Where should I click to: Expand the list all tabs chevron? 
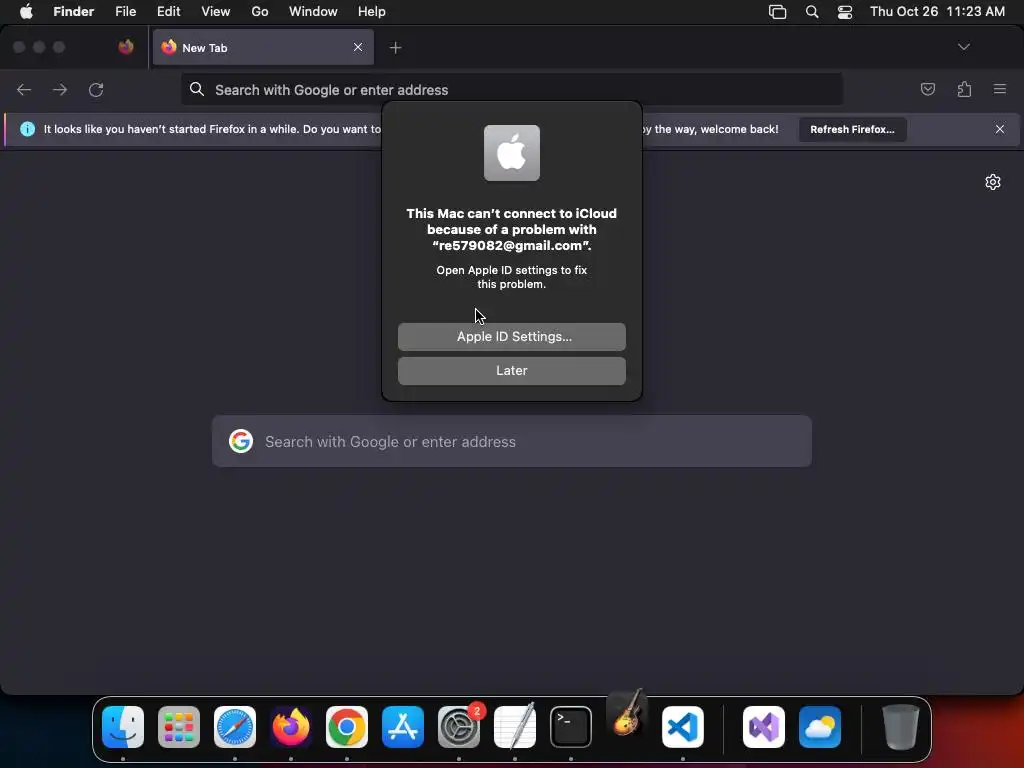pyautogui.click(x=963, y=47)
